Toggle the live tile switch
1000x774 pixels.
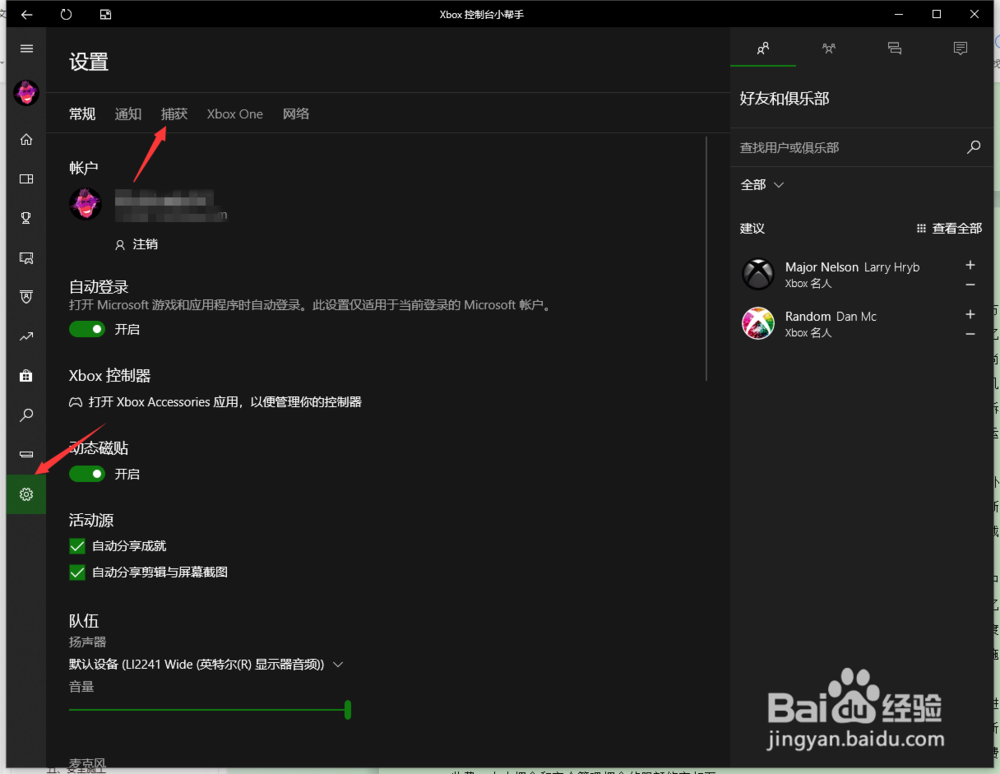click(87, 474)
